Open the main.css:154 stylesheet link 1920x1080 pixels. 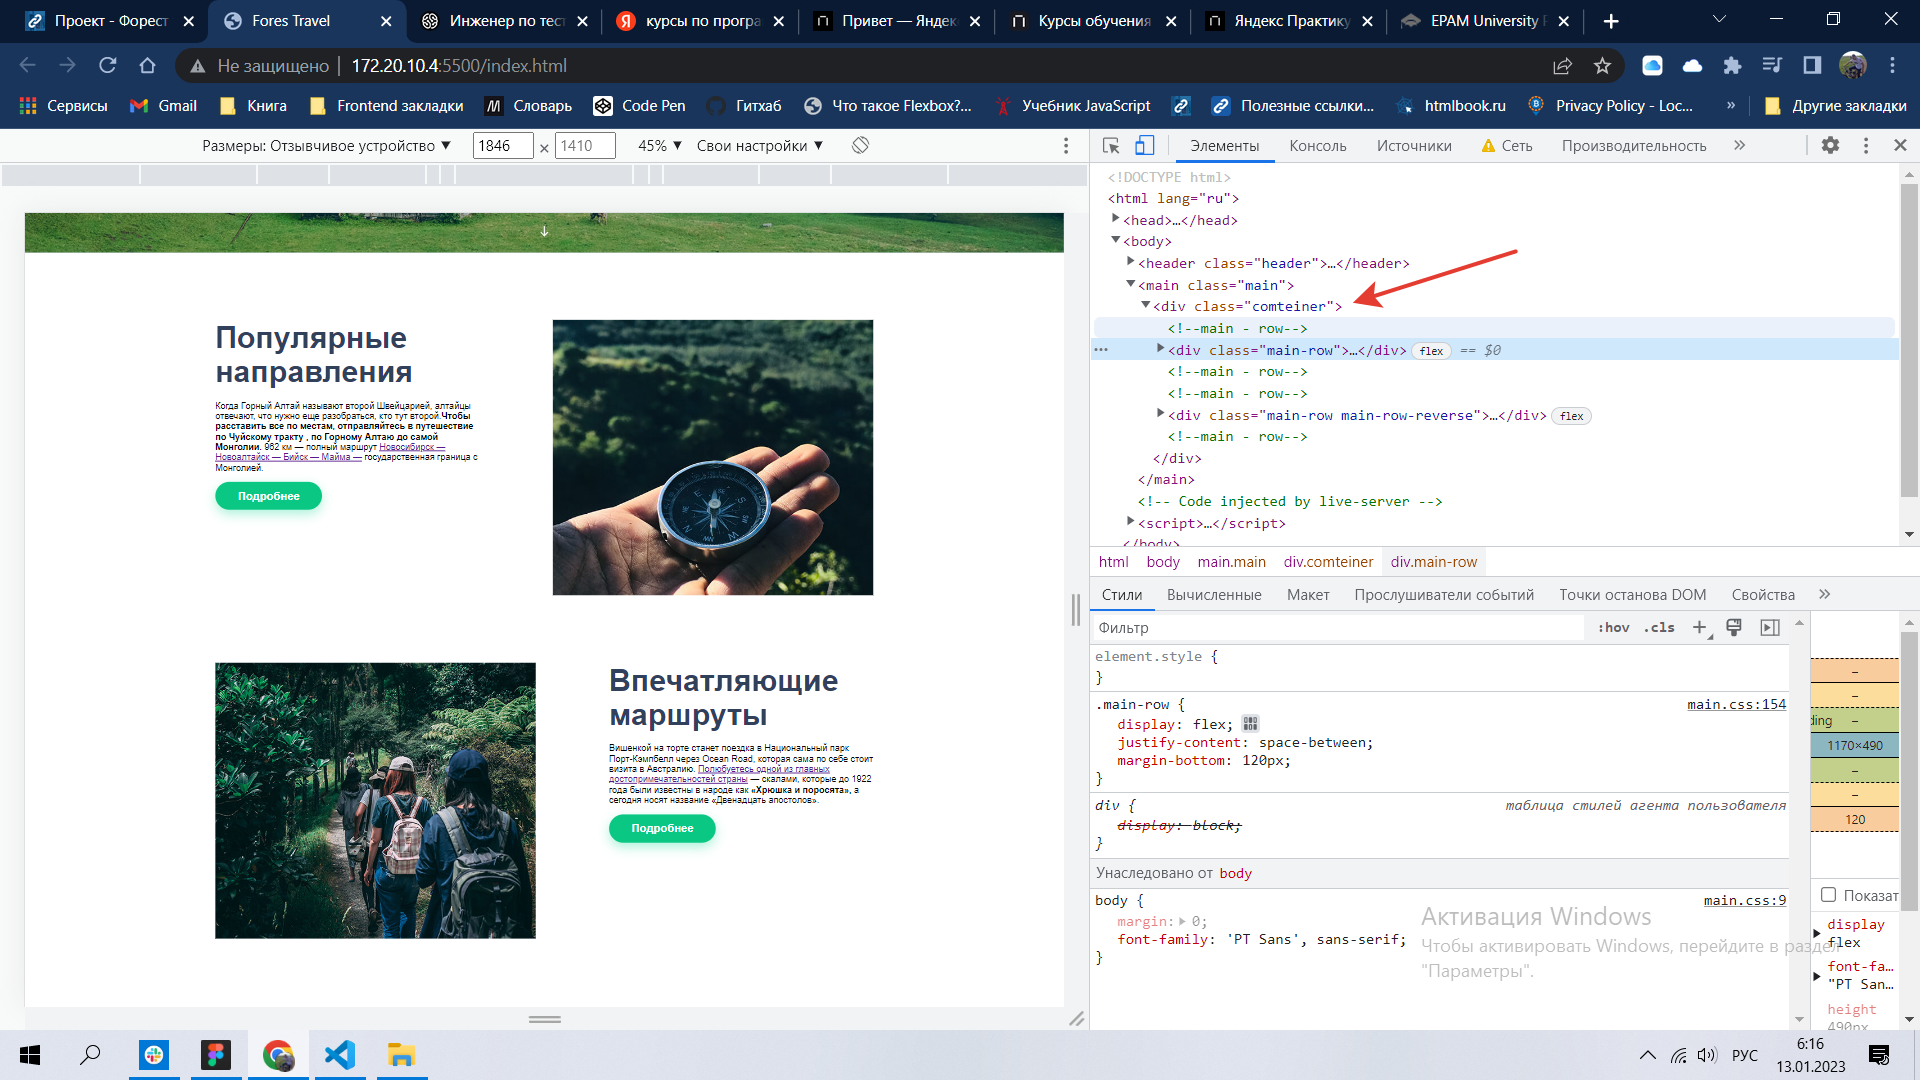[1737, 704]
